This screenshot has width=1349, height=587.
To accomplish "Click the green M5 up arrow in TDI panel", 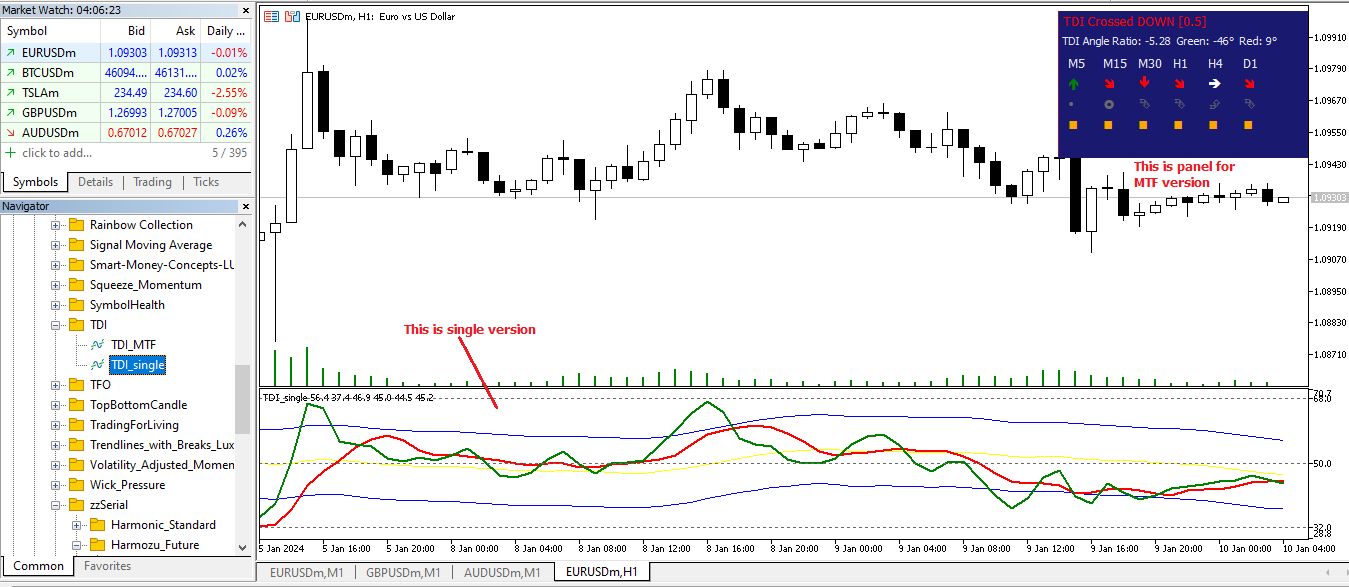I will [1074, 84].
